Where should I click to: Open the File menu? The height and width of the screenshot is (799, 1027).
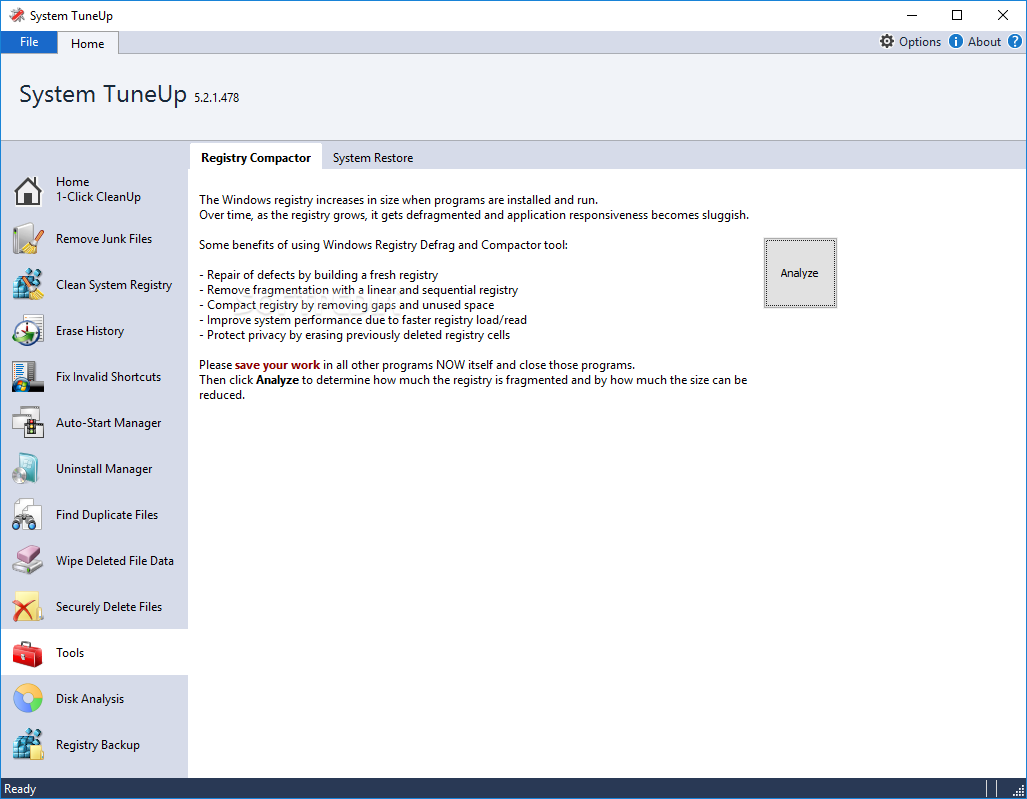tap(29, 42)
